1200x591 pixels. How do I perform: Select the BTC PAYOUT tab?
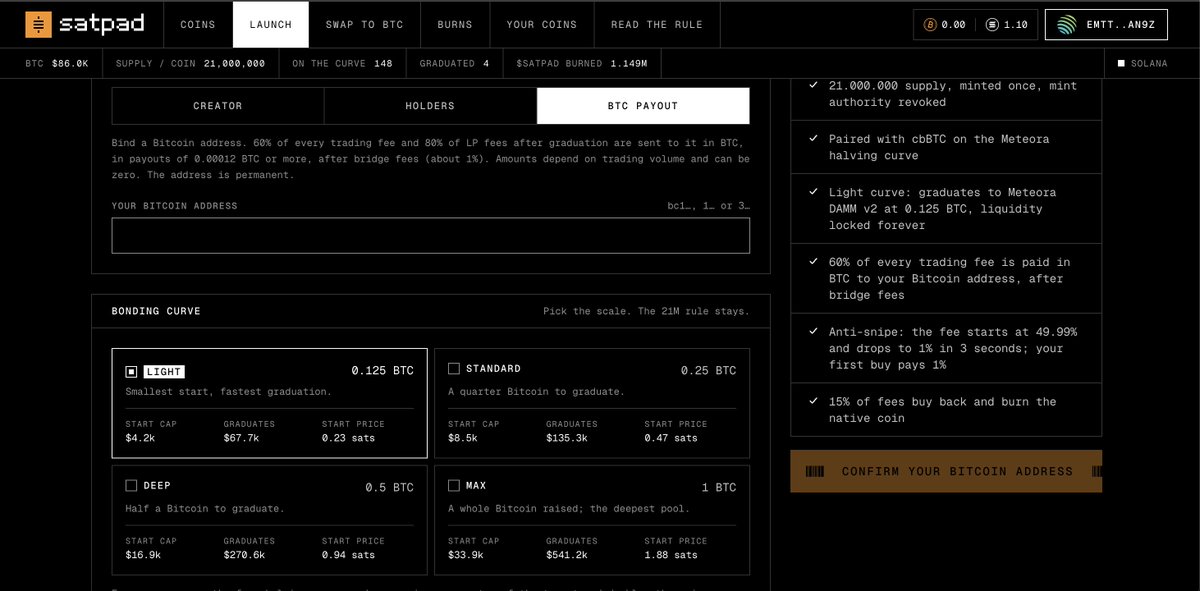click(x=643, y=106)
